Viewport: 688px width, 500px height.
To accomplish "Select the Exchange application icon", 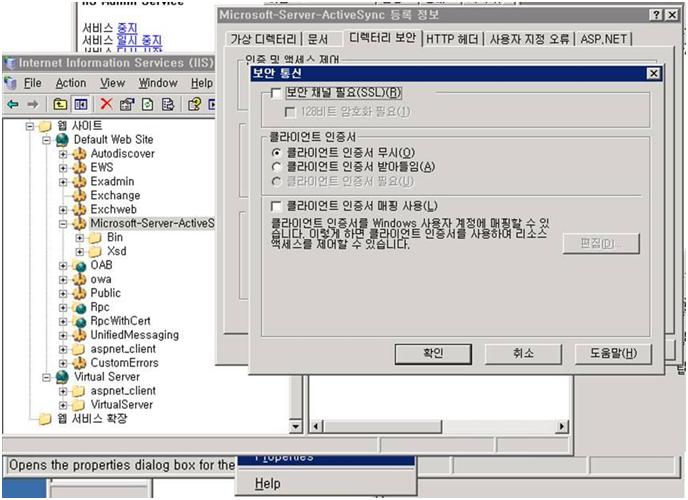I will 79,196.
